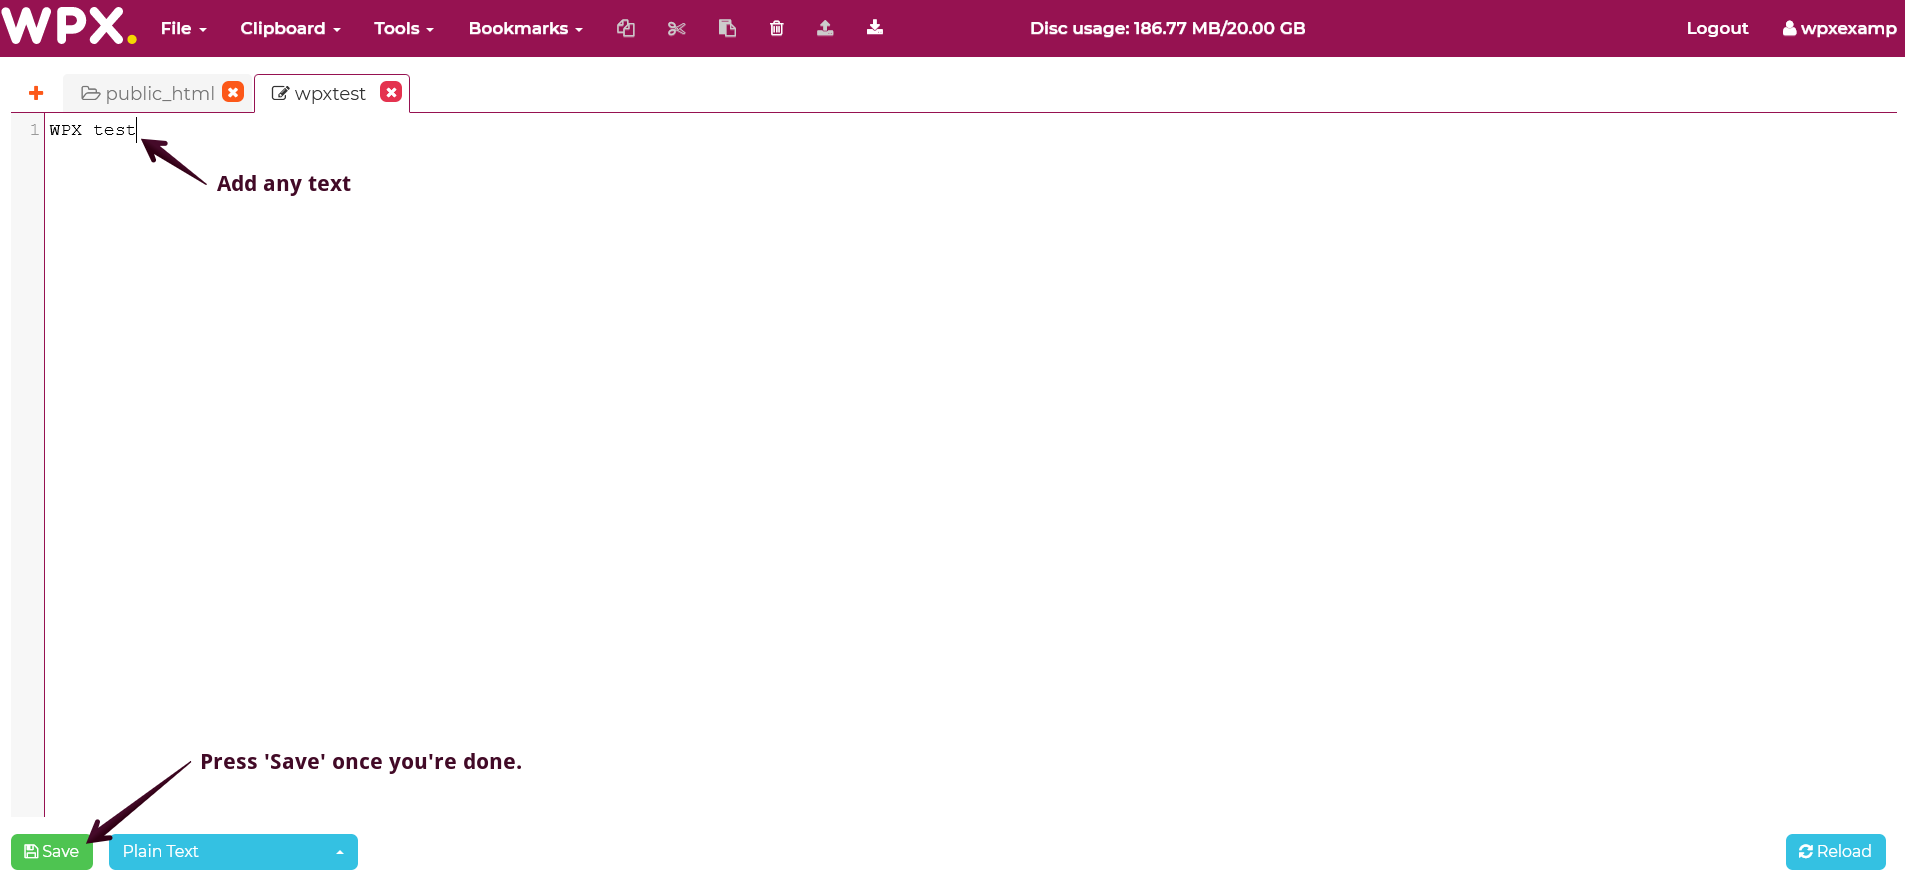
Task: Select the wpxtest editor tab
Action: point(320,93)
